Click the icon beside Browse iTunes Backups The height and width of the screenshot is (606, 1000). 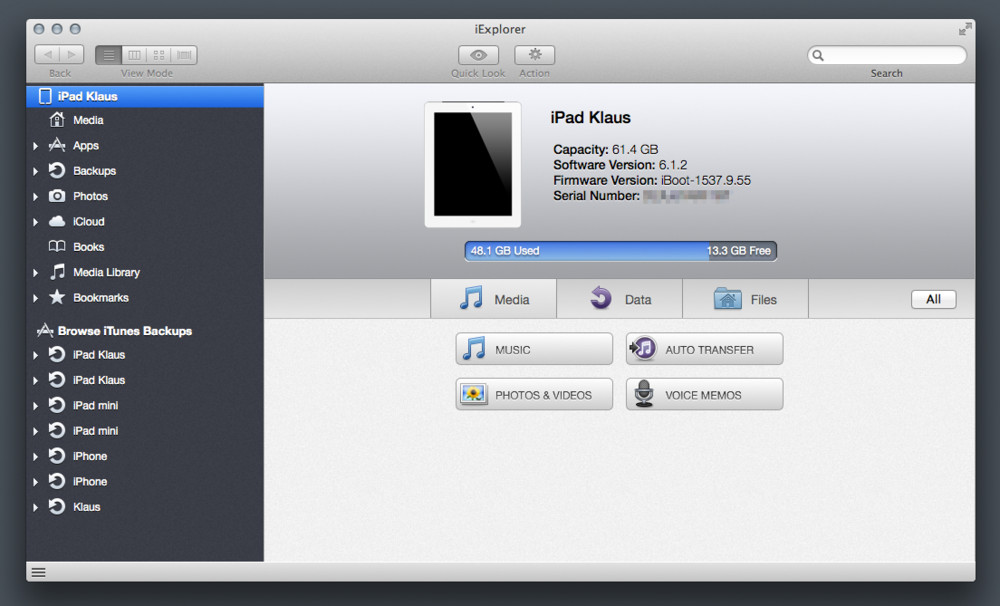[x=45, y=330]
